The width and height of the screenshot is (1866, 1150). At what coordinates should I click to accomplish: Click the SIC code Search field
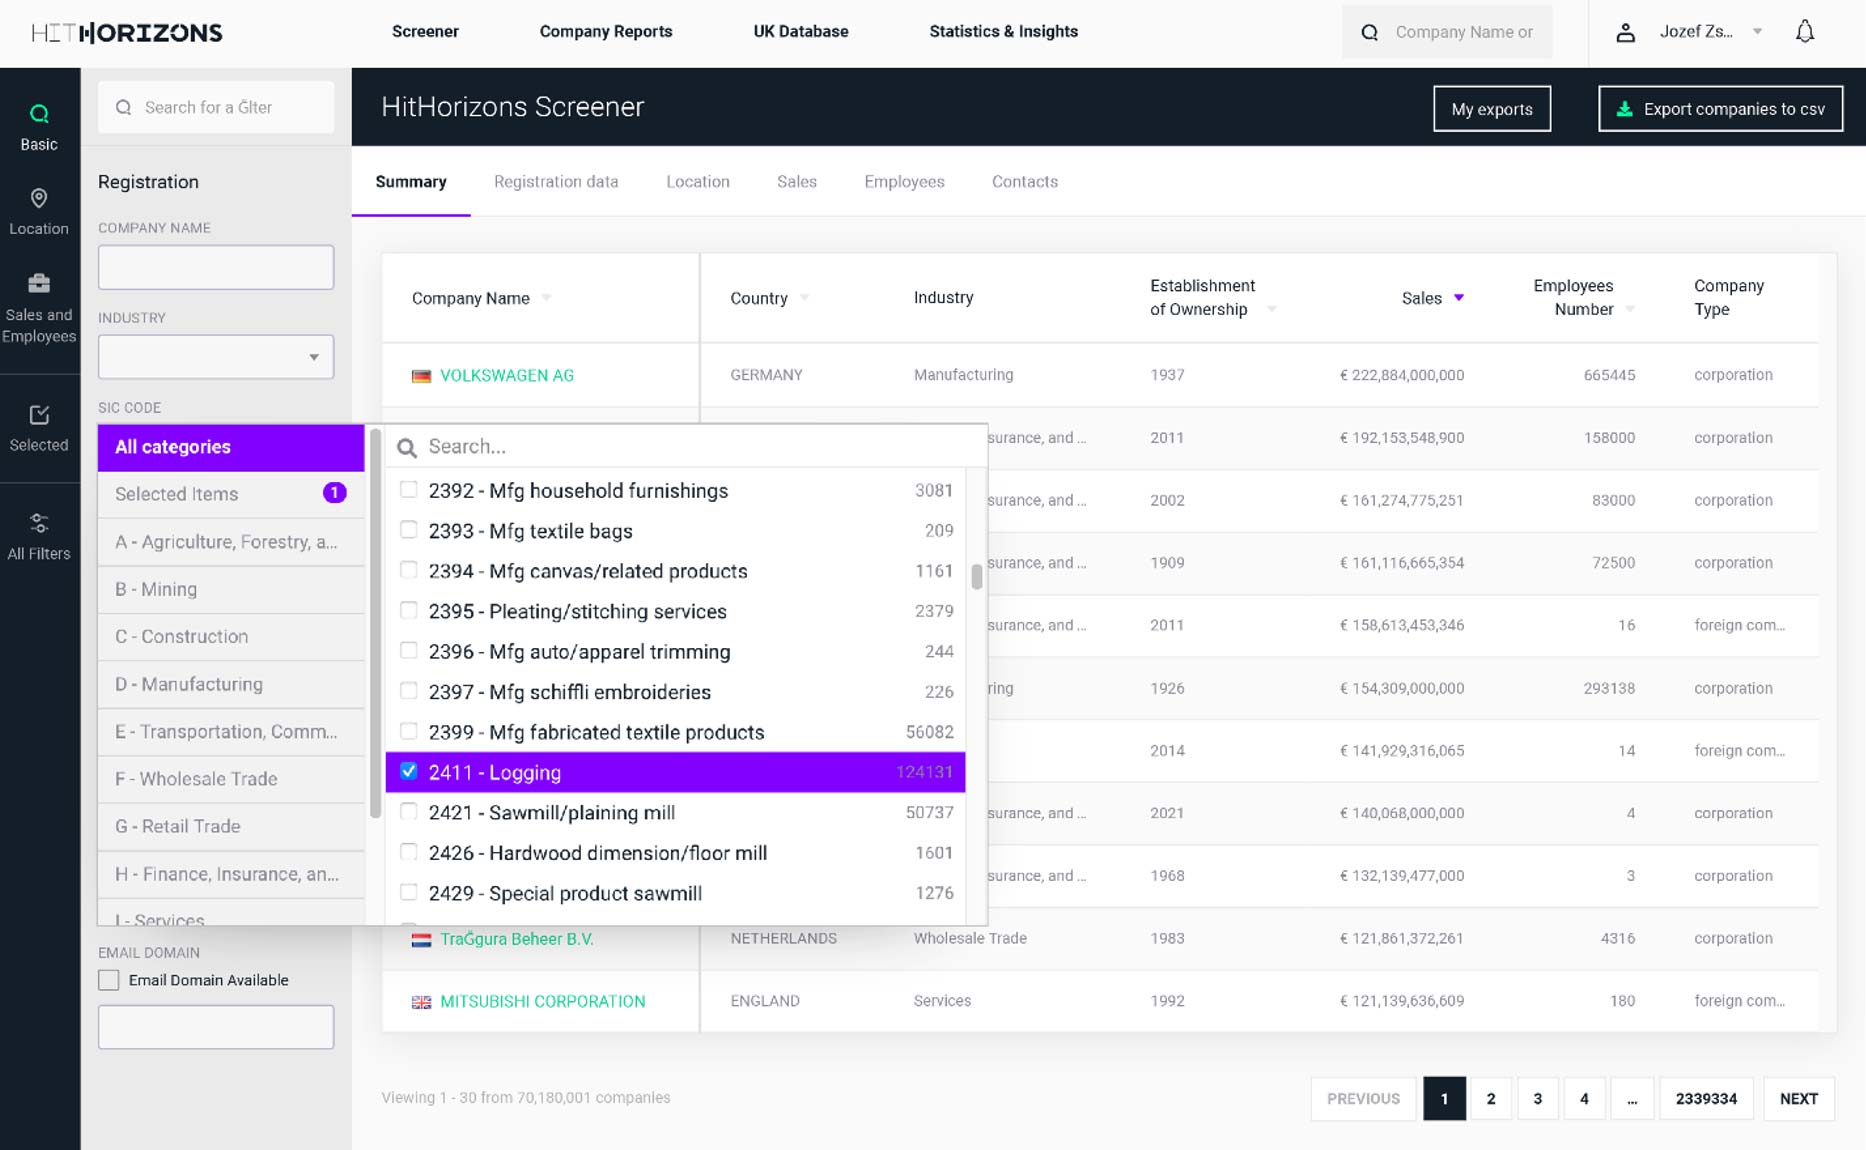click(686, 447)
